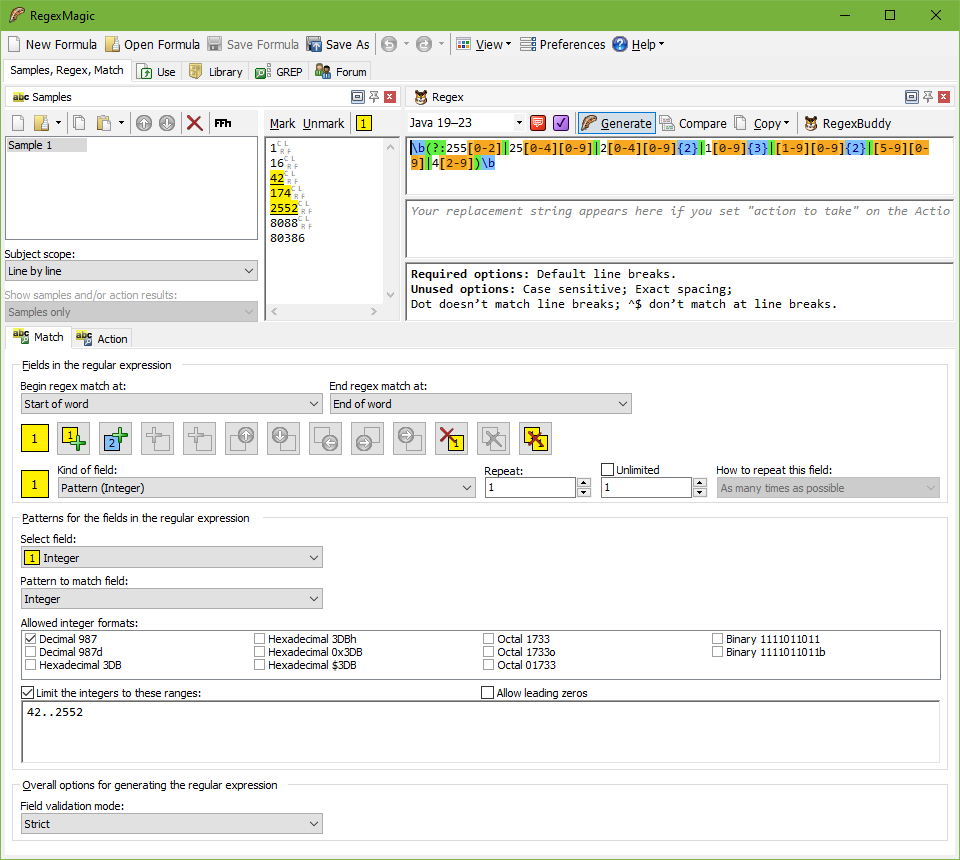Click the blue add field 2 icon
Screen dimensions: 960x860
pyautogui.click(x=115, y=438)
